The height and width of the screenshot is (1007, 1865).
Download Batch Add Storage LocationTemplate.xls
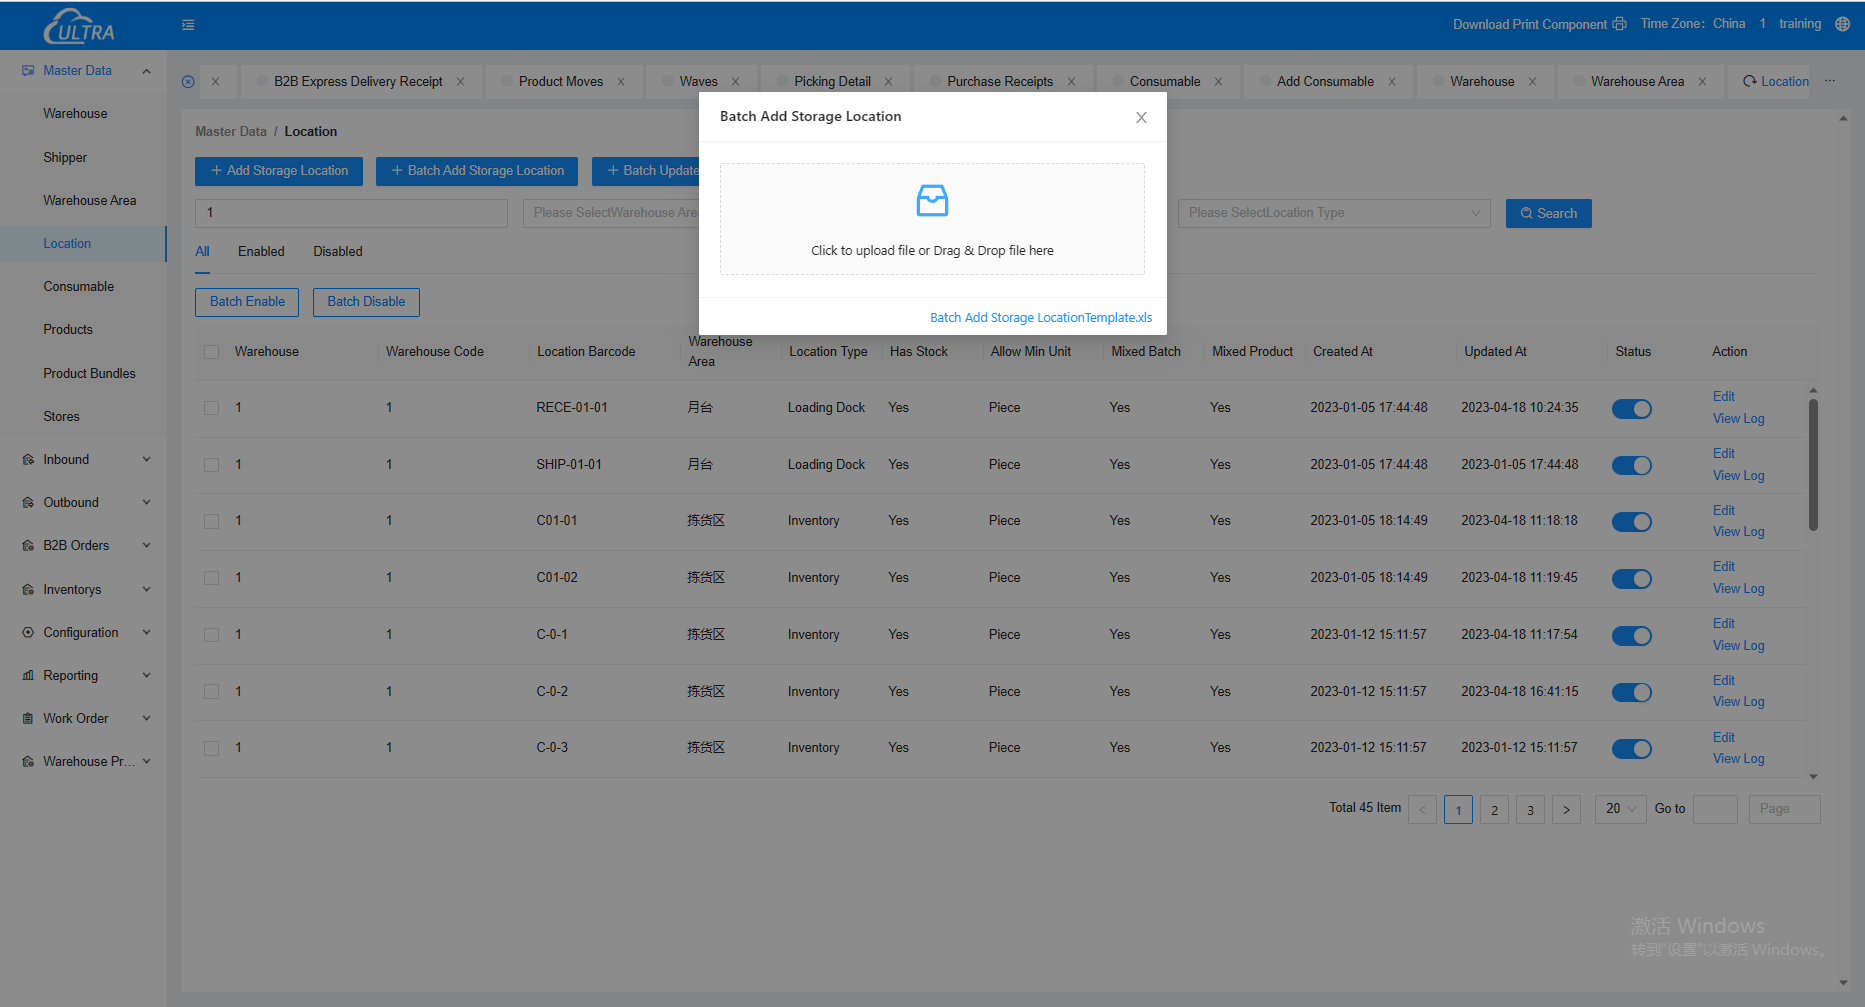[x=1041, y=318]
